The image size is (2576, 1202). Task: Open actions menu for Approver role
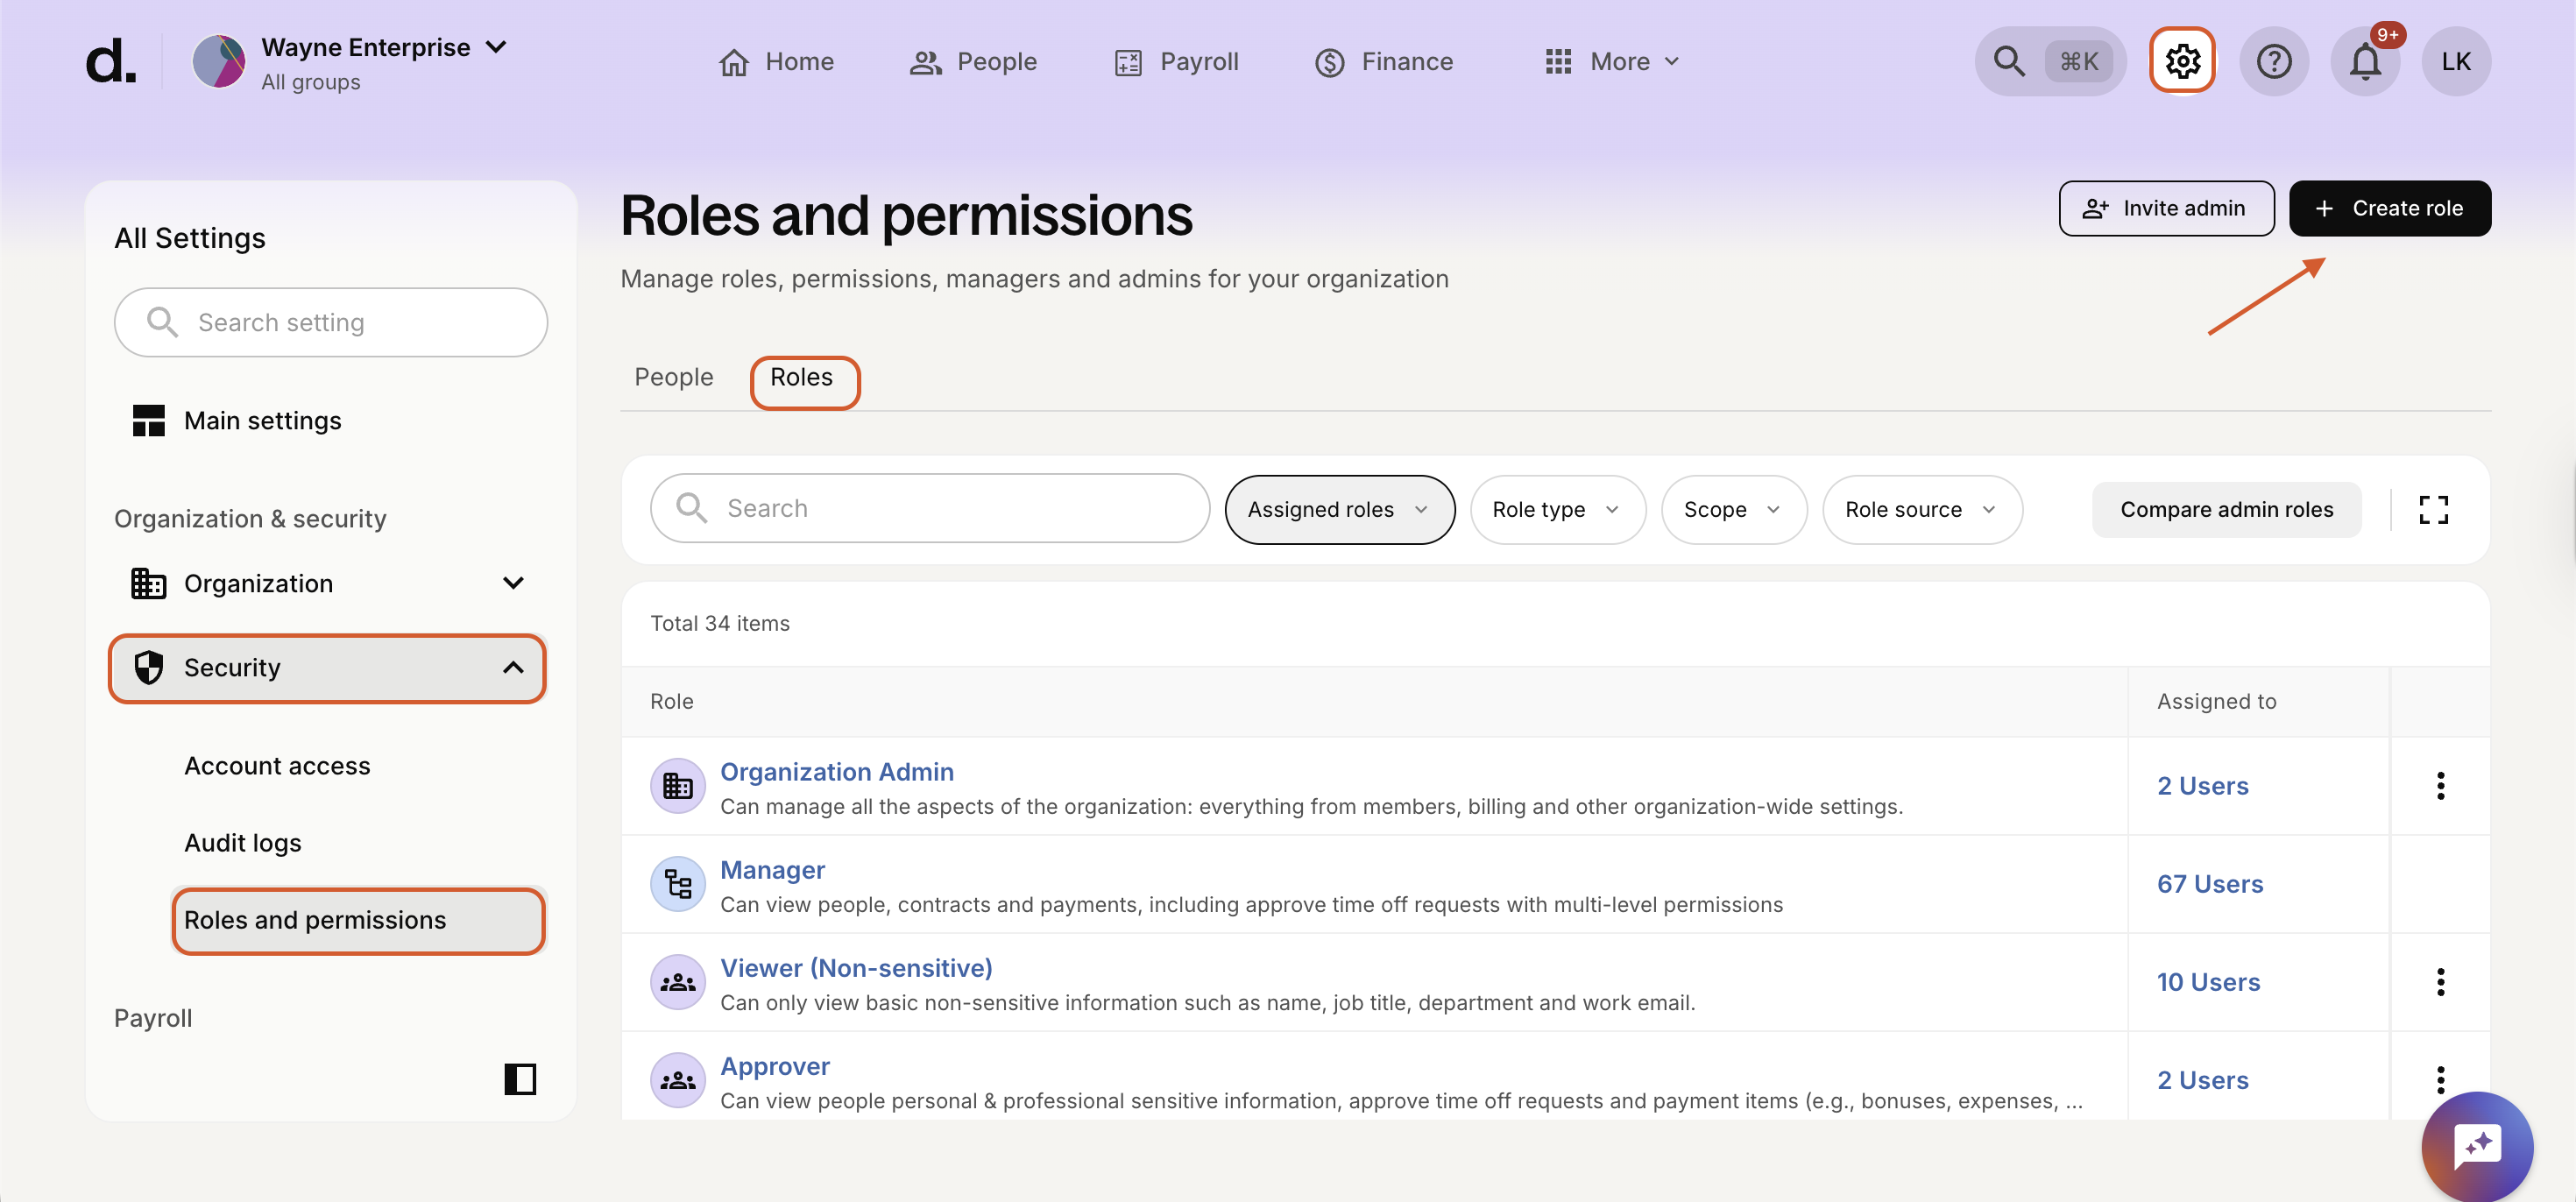(x=2440, y=1080)
